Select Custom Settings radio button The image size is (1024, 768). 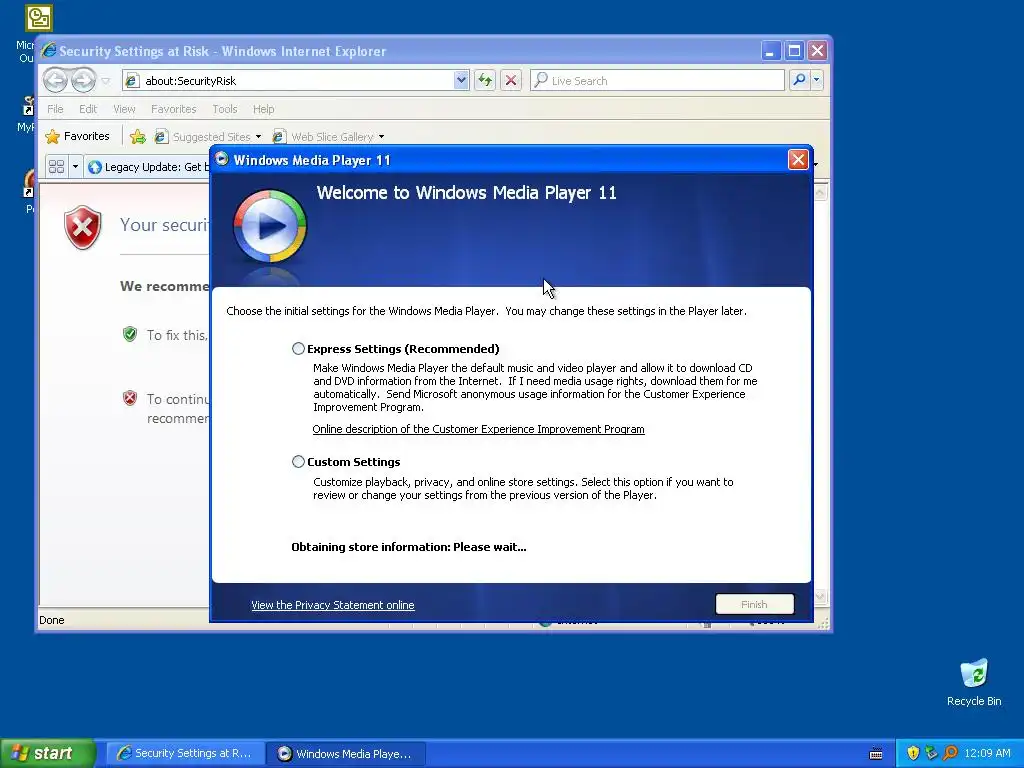298,462
